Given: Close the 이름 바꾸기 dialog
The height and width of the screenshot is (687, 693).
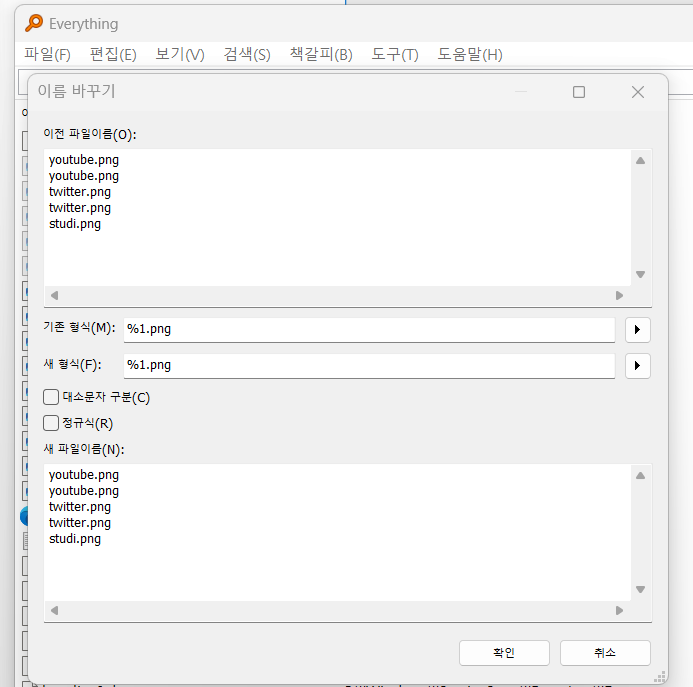Looking at the screenshot, I should point(638,92).
